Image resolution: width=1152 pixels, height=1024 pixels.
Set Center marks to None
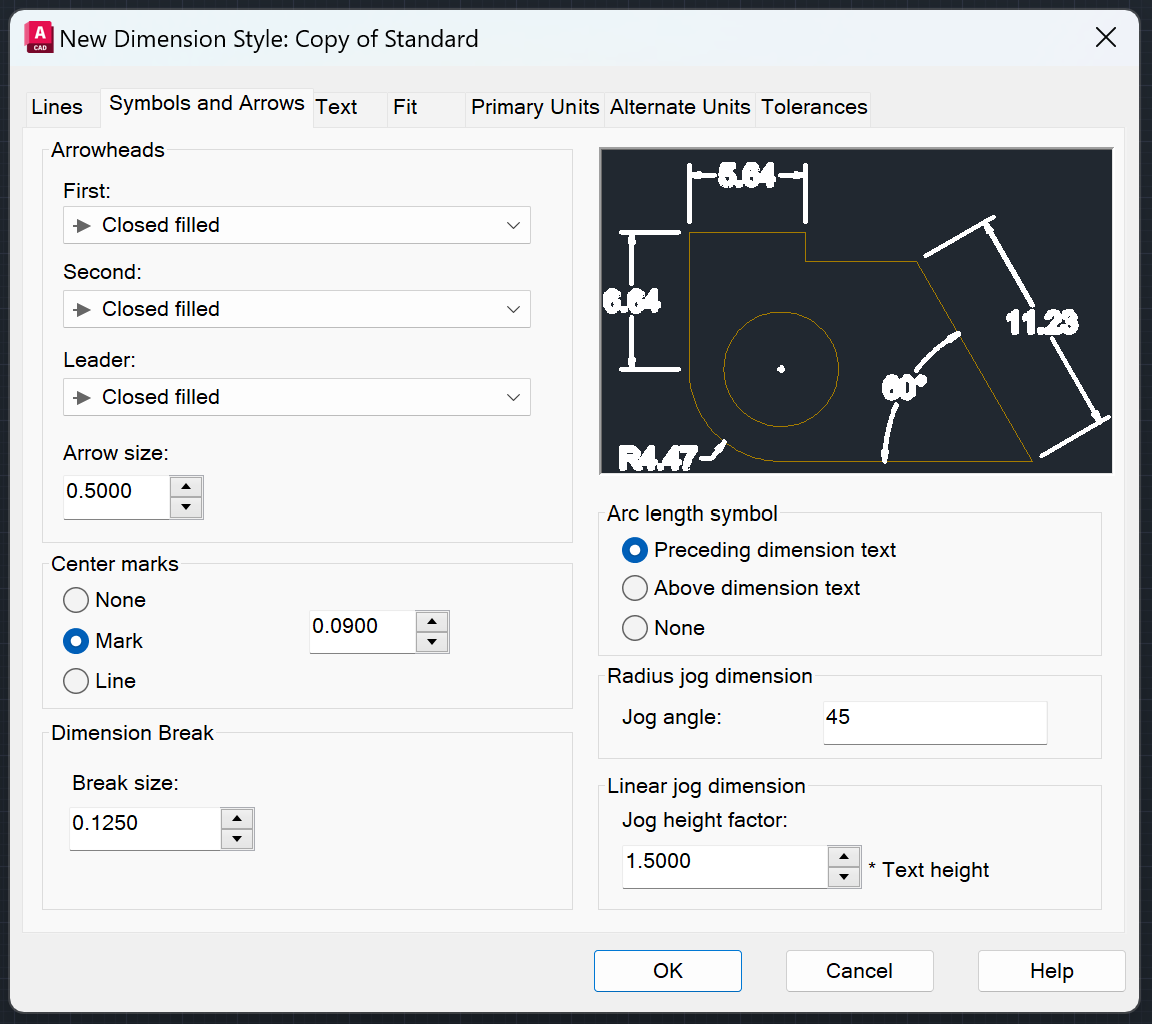pyautogui.click(x=75, y=600)
